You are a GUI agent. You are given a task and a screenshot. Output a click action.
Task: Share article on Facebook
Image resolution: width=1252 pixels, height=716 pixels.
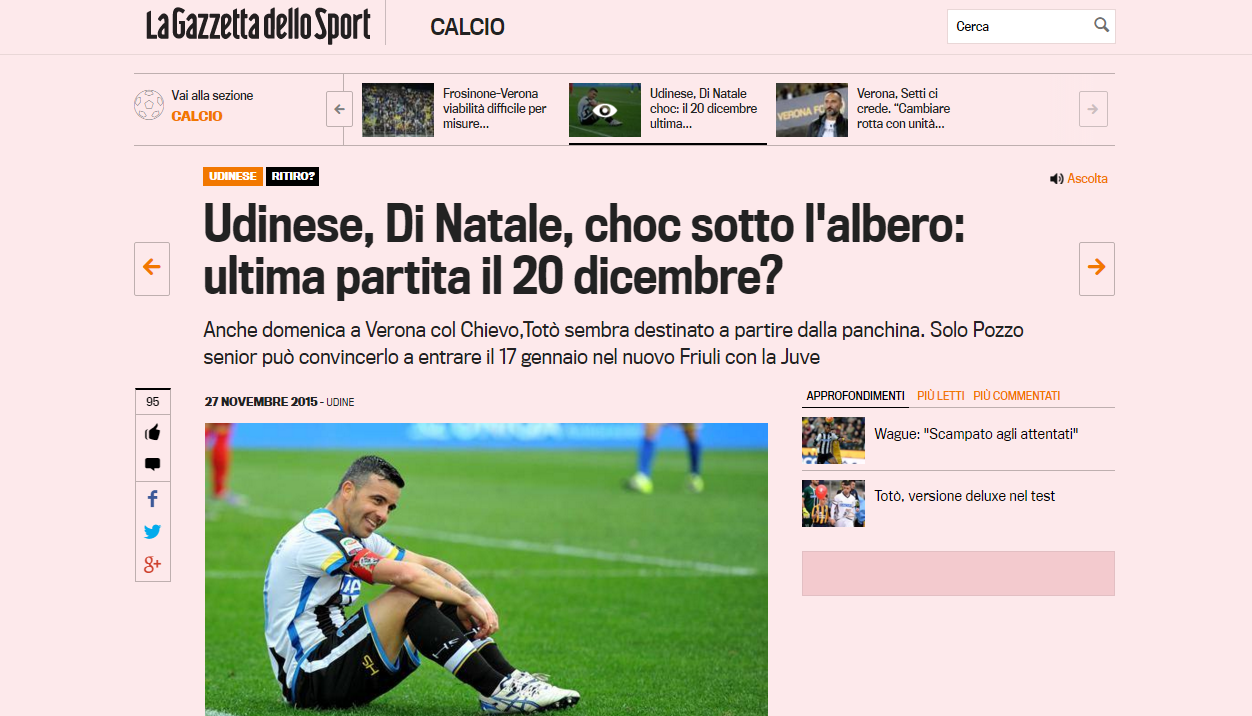pyautogui.click(x=152, y=498)
